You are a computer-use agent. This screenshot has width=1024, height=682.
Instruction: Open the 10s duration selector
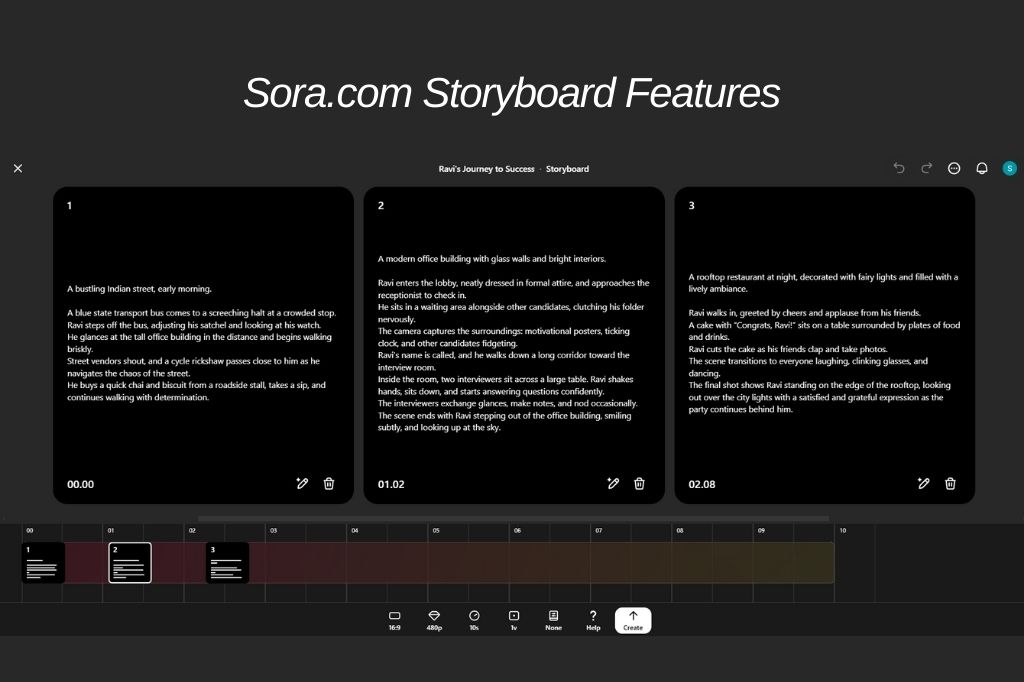[474, 621]
